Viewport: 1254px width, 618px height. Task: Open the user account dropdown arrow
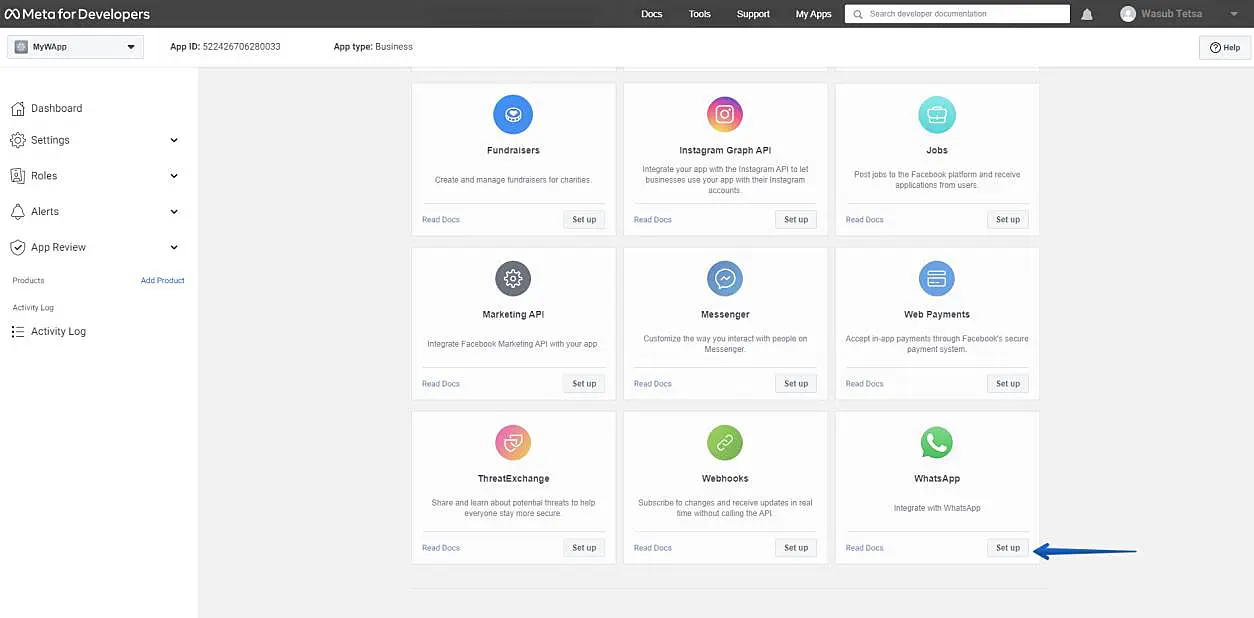tap(1233, 14)
